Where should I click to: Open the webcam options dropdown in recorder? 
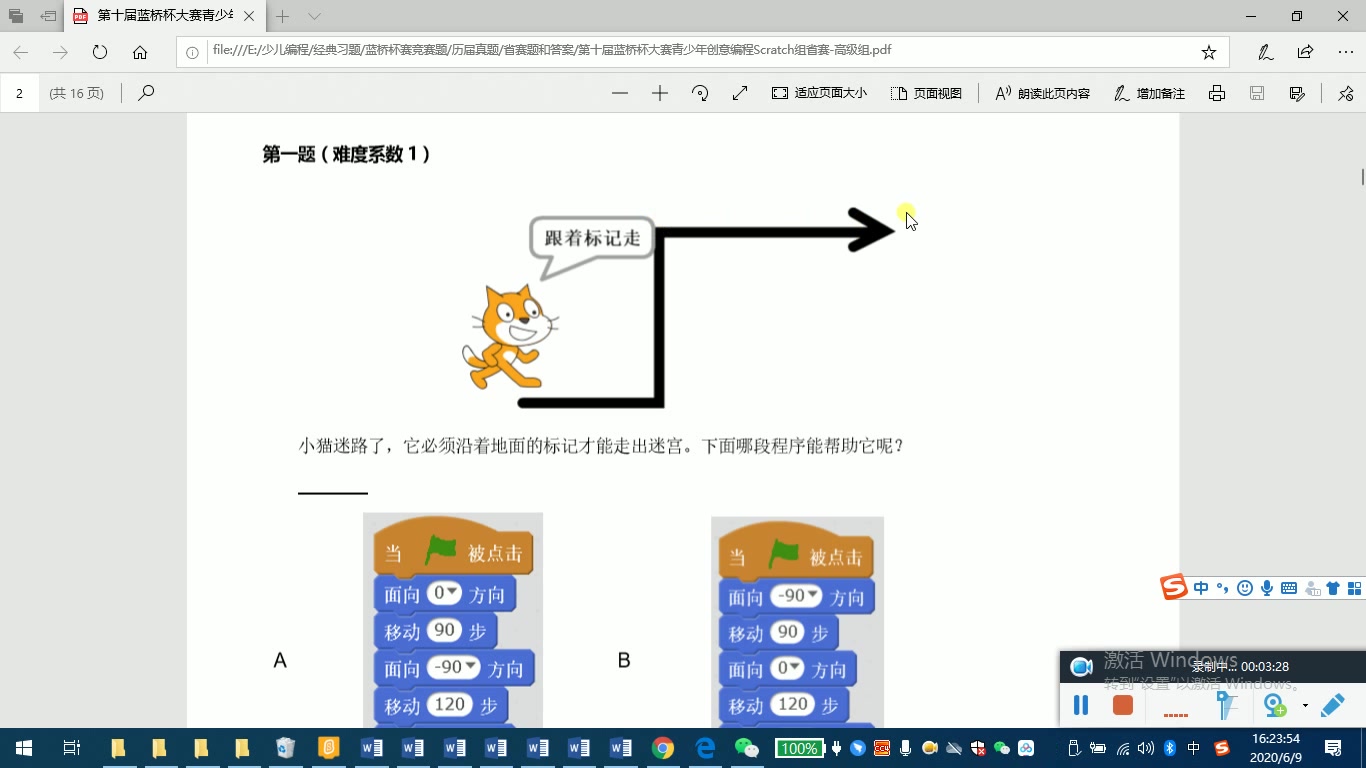(1305, 705)
